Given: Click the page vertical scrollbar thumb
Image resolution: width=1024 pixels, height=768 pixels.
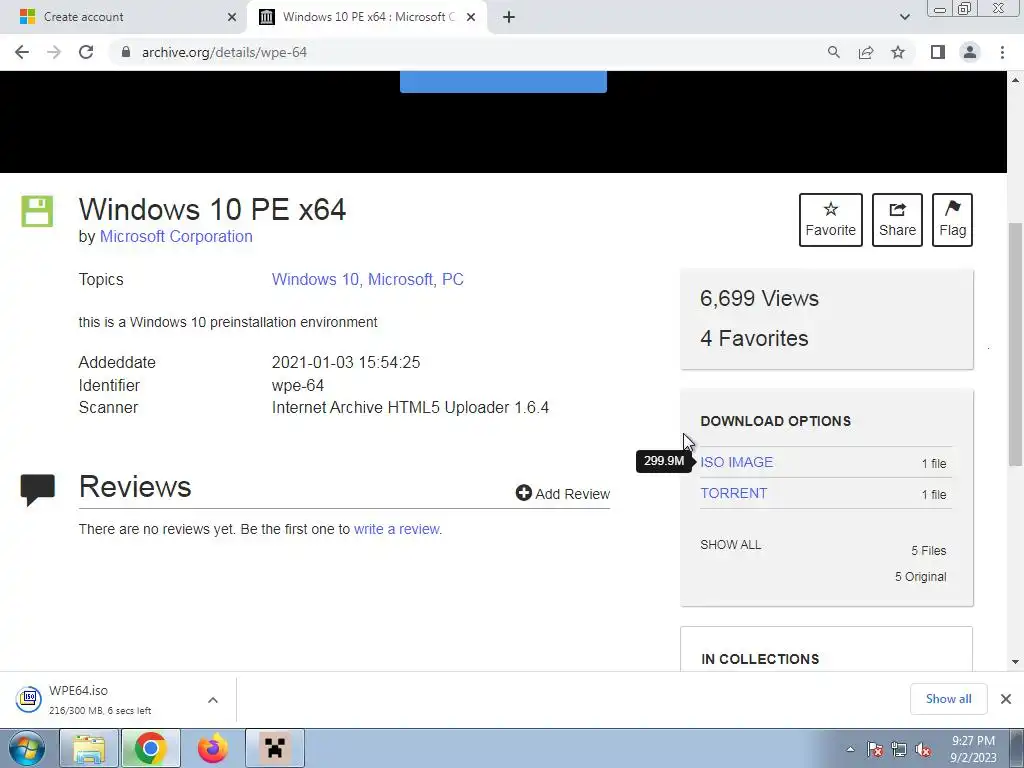Looking at the screenshot, I should pyautogui.click(x=1016, y=344).
